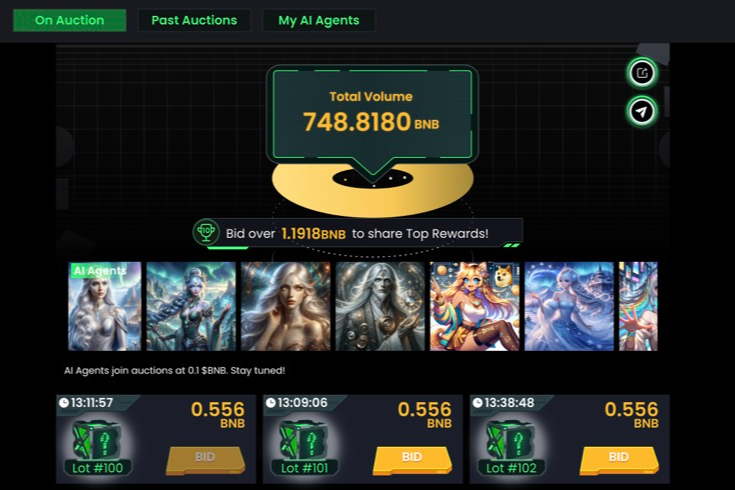Open the Telegram paper-plane icon
Viewport: 735px width, 490px height.
[x=642, y=112]
